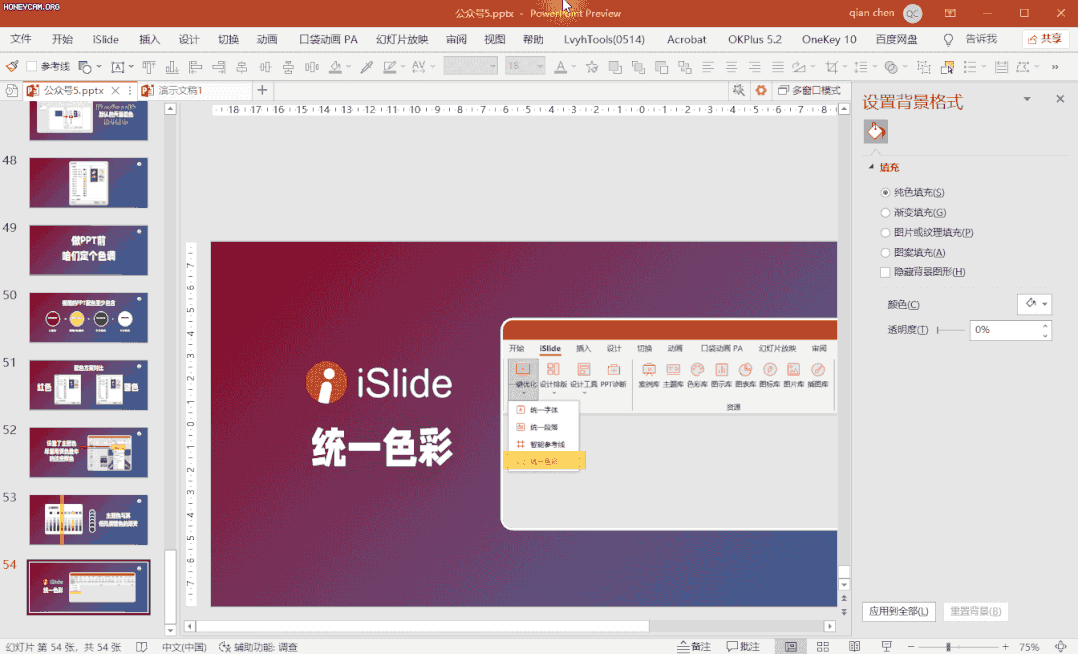Check 隐藏背景图形 checkbox
Screen dimensions: 1078x654
click(x=885, y=272)
